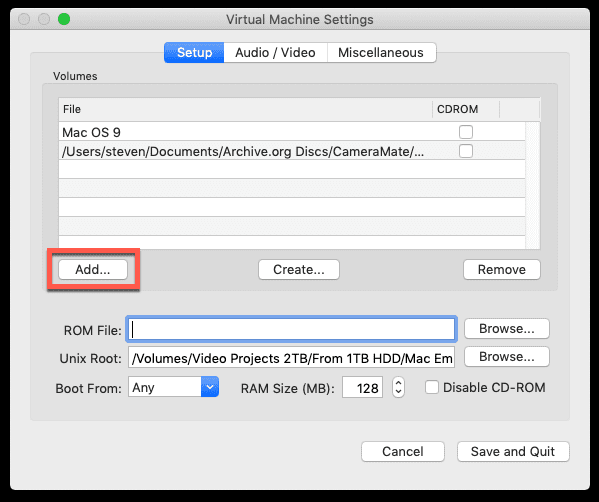Click into the Unix Root path field
The image size is (599, 502).
pos(291,358)
